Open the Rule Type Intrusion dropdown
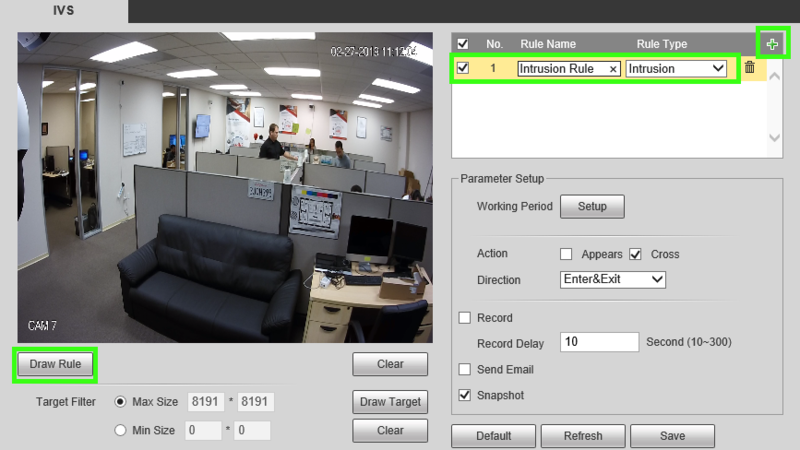Screen dimensions: 800x450 676,68
